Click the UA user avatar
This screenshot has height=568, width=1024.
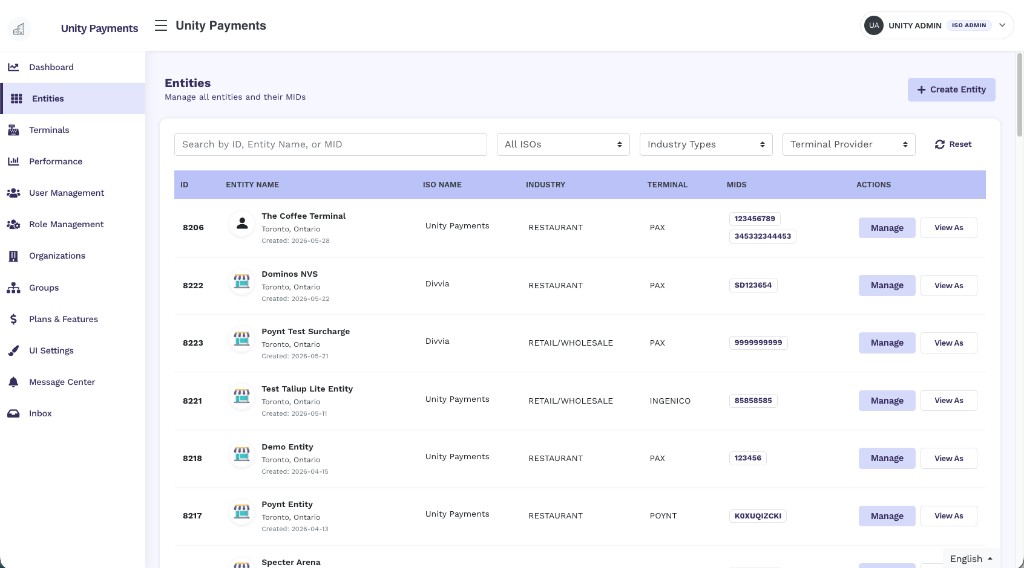coord(874,25)
